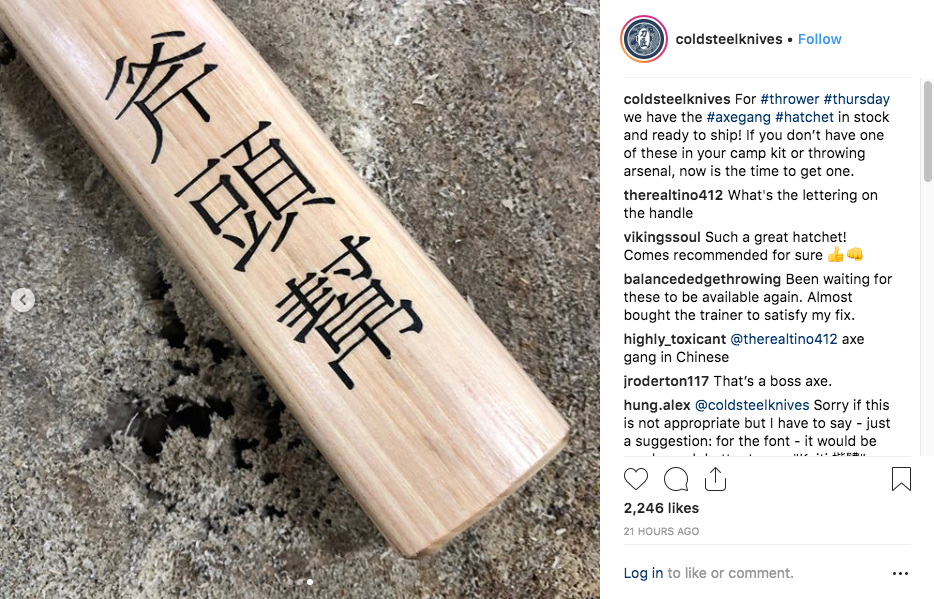Like the post with heart icon
Viewport: 934px width, 599px height.
point(636,479)
